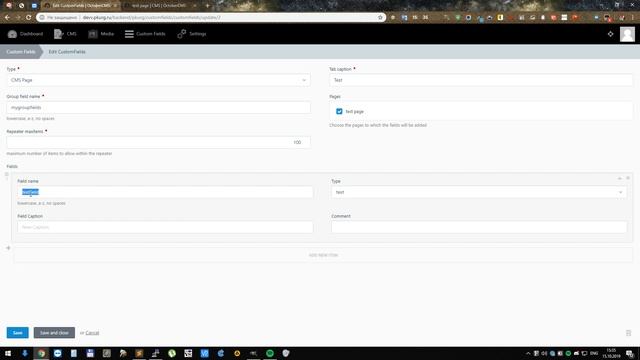Switch to Test page CMS browser tab

click(x=159, y=6)
